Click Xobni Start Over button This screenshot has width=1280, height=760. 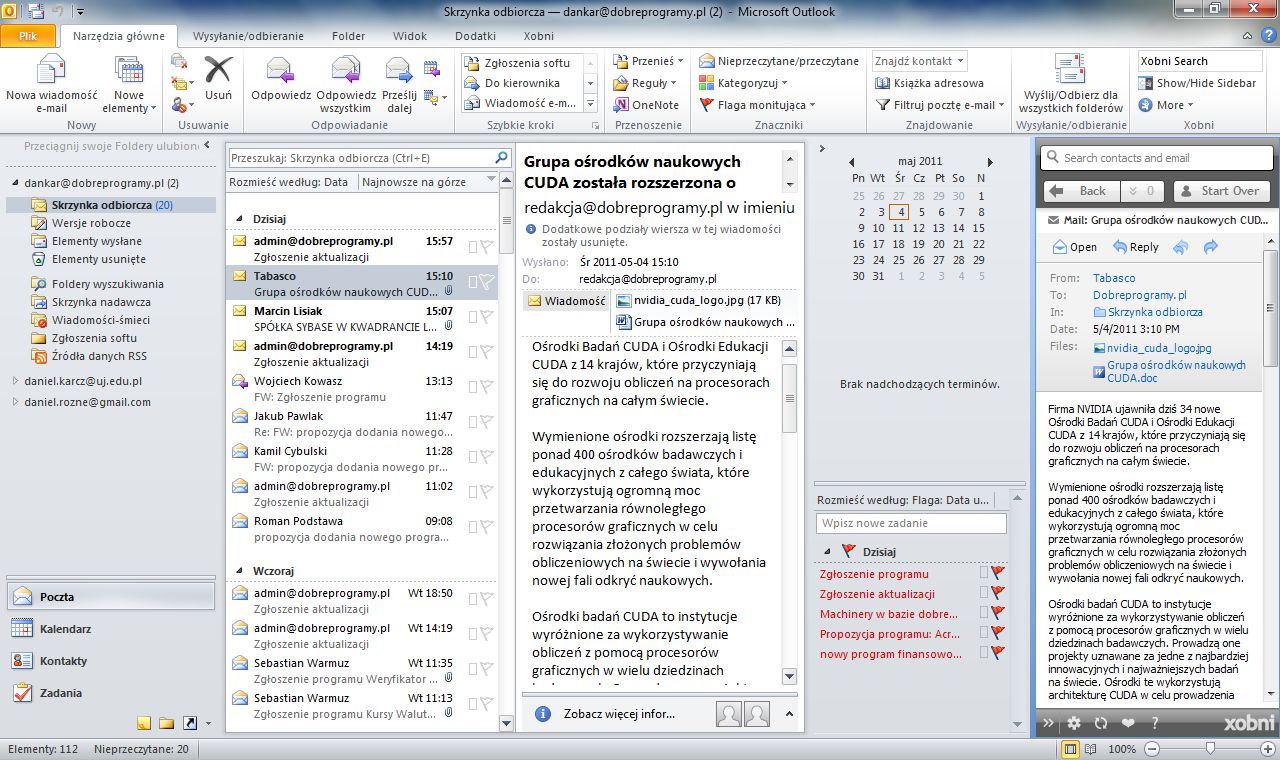pos(1221,191)
